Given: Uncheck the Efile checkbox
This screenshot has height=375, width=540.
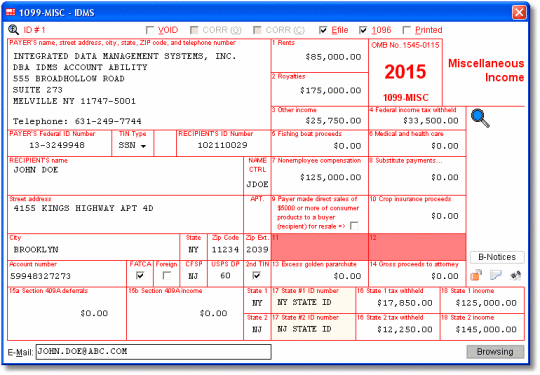Looking at the screenshot, I should click(x=323, y=30).
